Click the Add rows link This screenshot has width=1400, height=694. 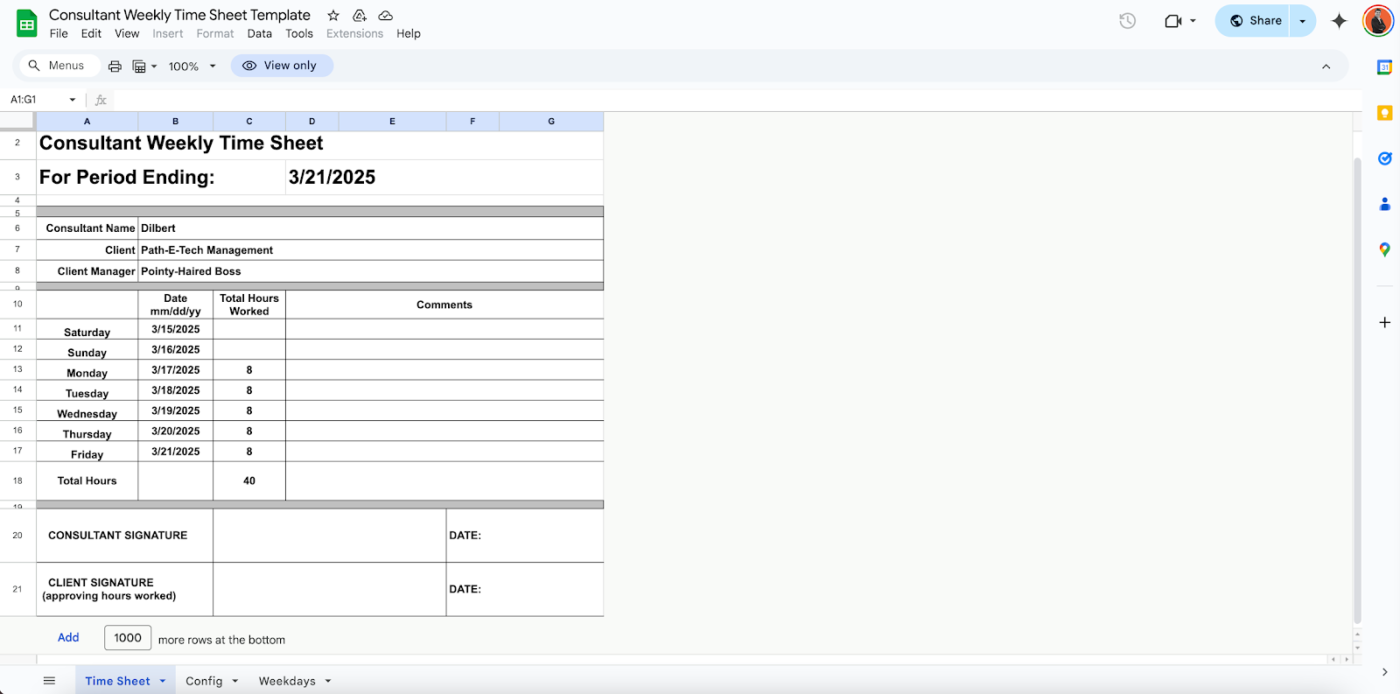(68, 638)
